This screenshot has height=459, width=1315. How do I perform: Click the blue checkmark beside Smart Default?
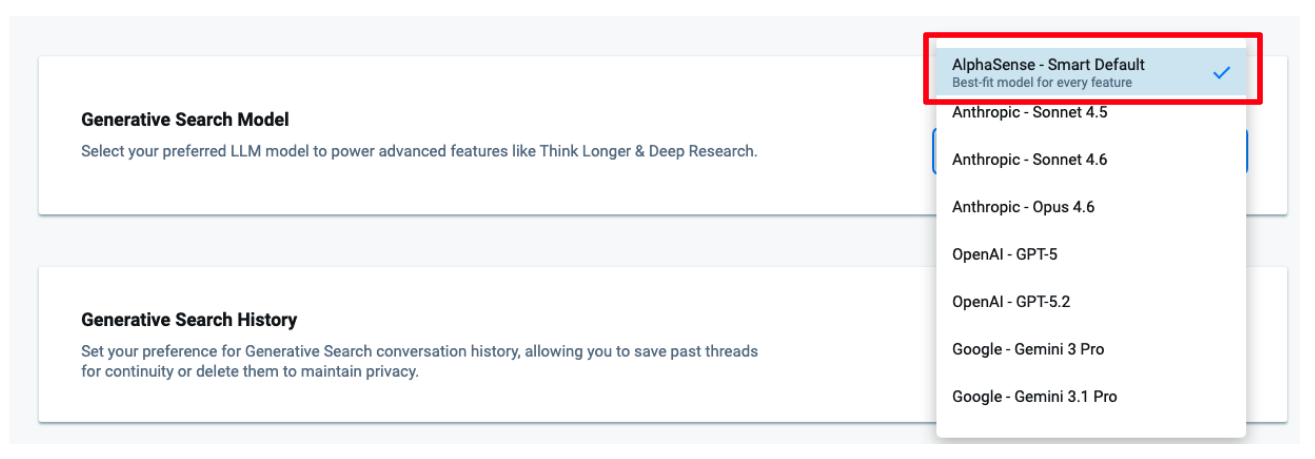click(x=1221, y=73)
